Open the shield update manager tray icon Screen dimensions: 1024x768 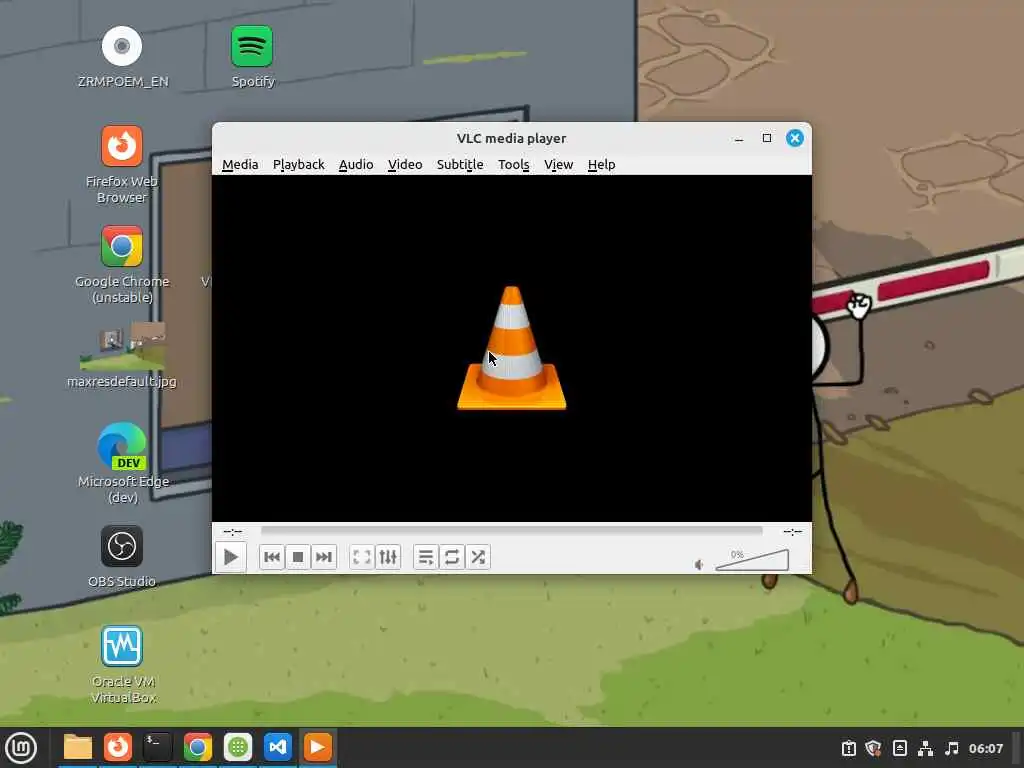pyautogui.click(x=874, y=748)
